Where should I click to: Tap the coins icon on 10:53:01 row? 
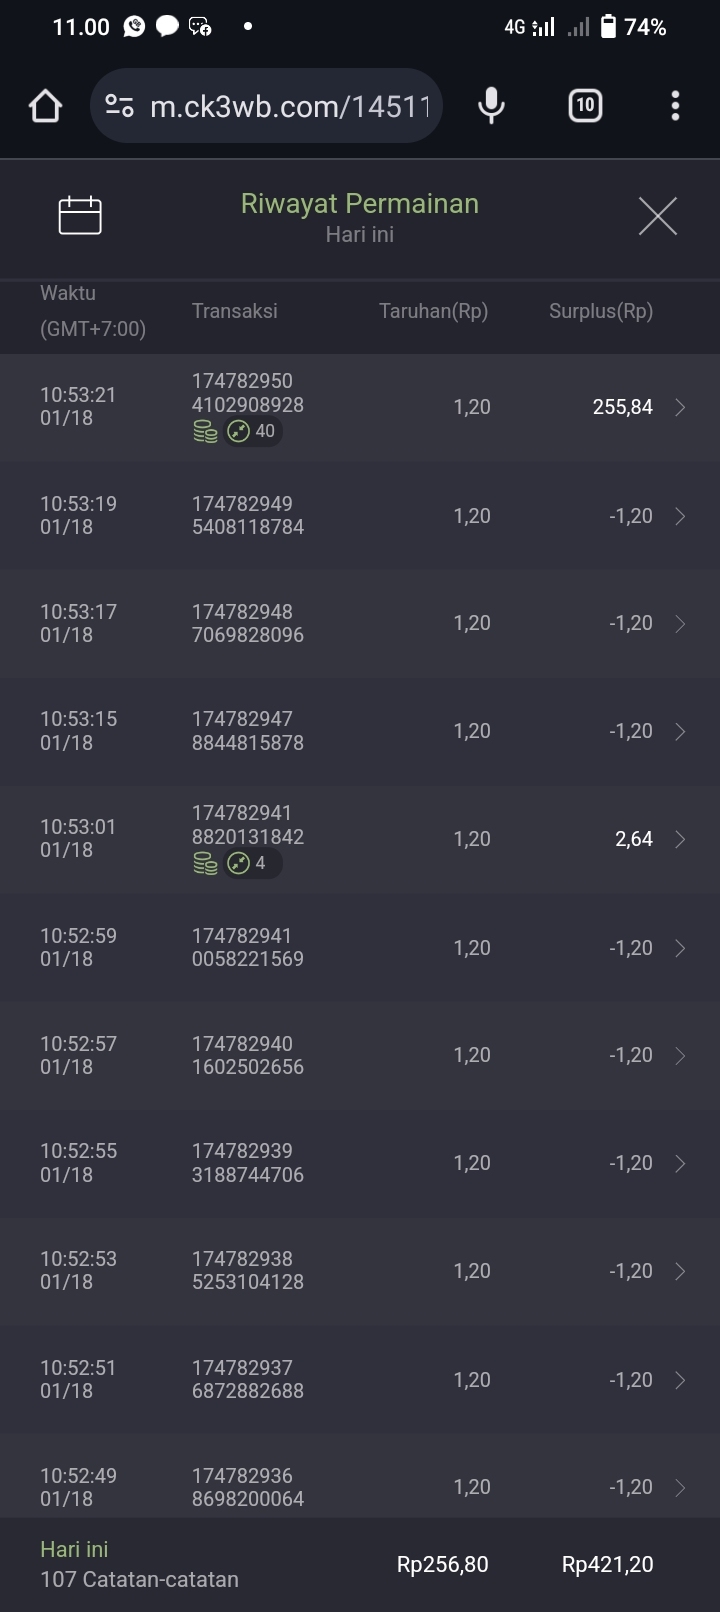coord(205,864)
